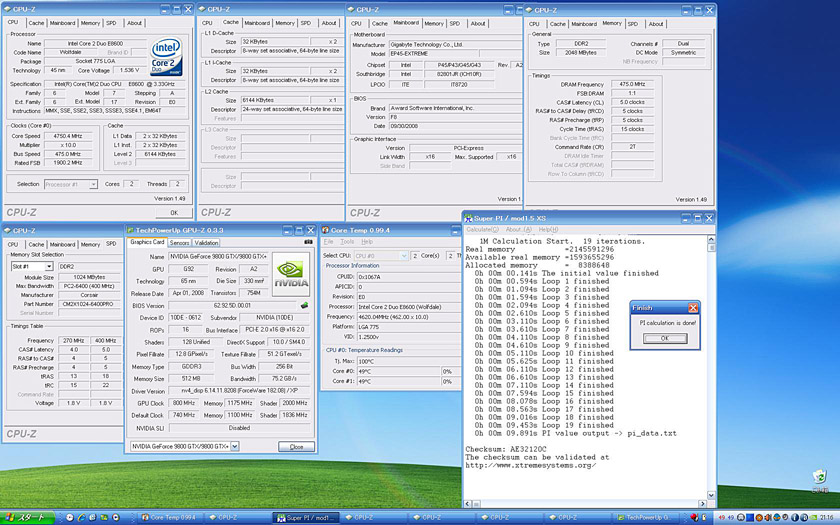Click GPU-Z camera screenshot icon
The image size is (840, 525).
(308, 242)
